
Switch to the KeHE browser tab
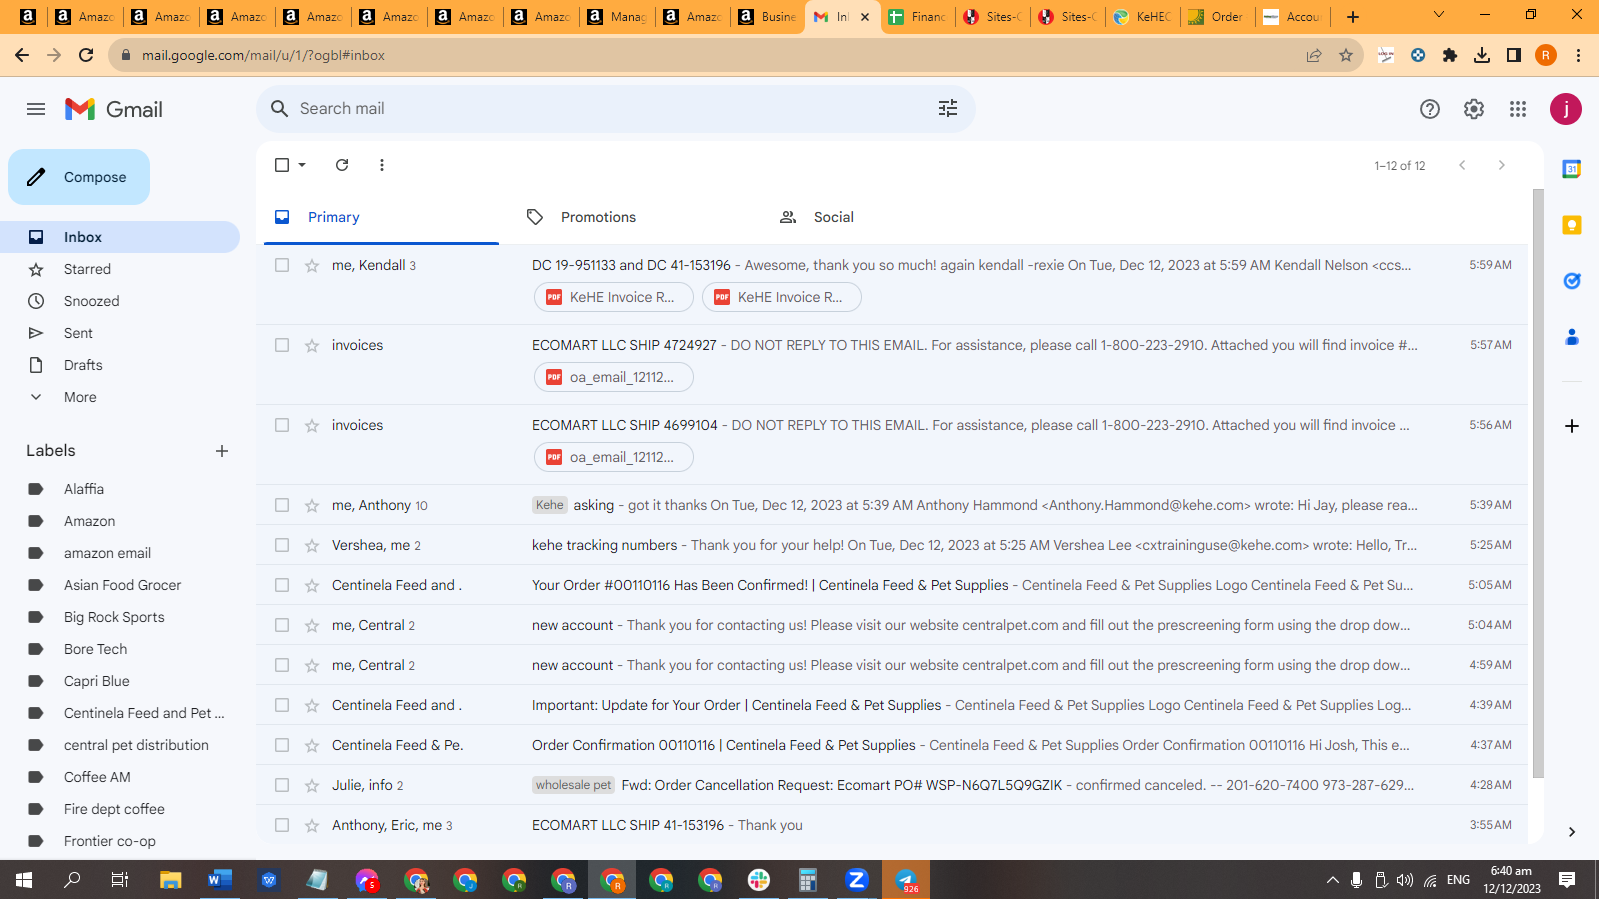pos(1143,16)
